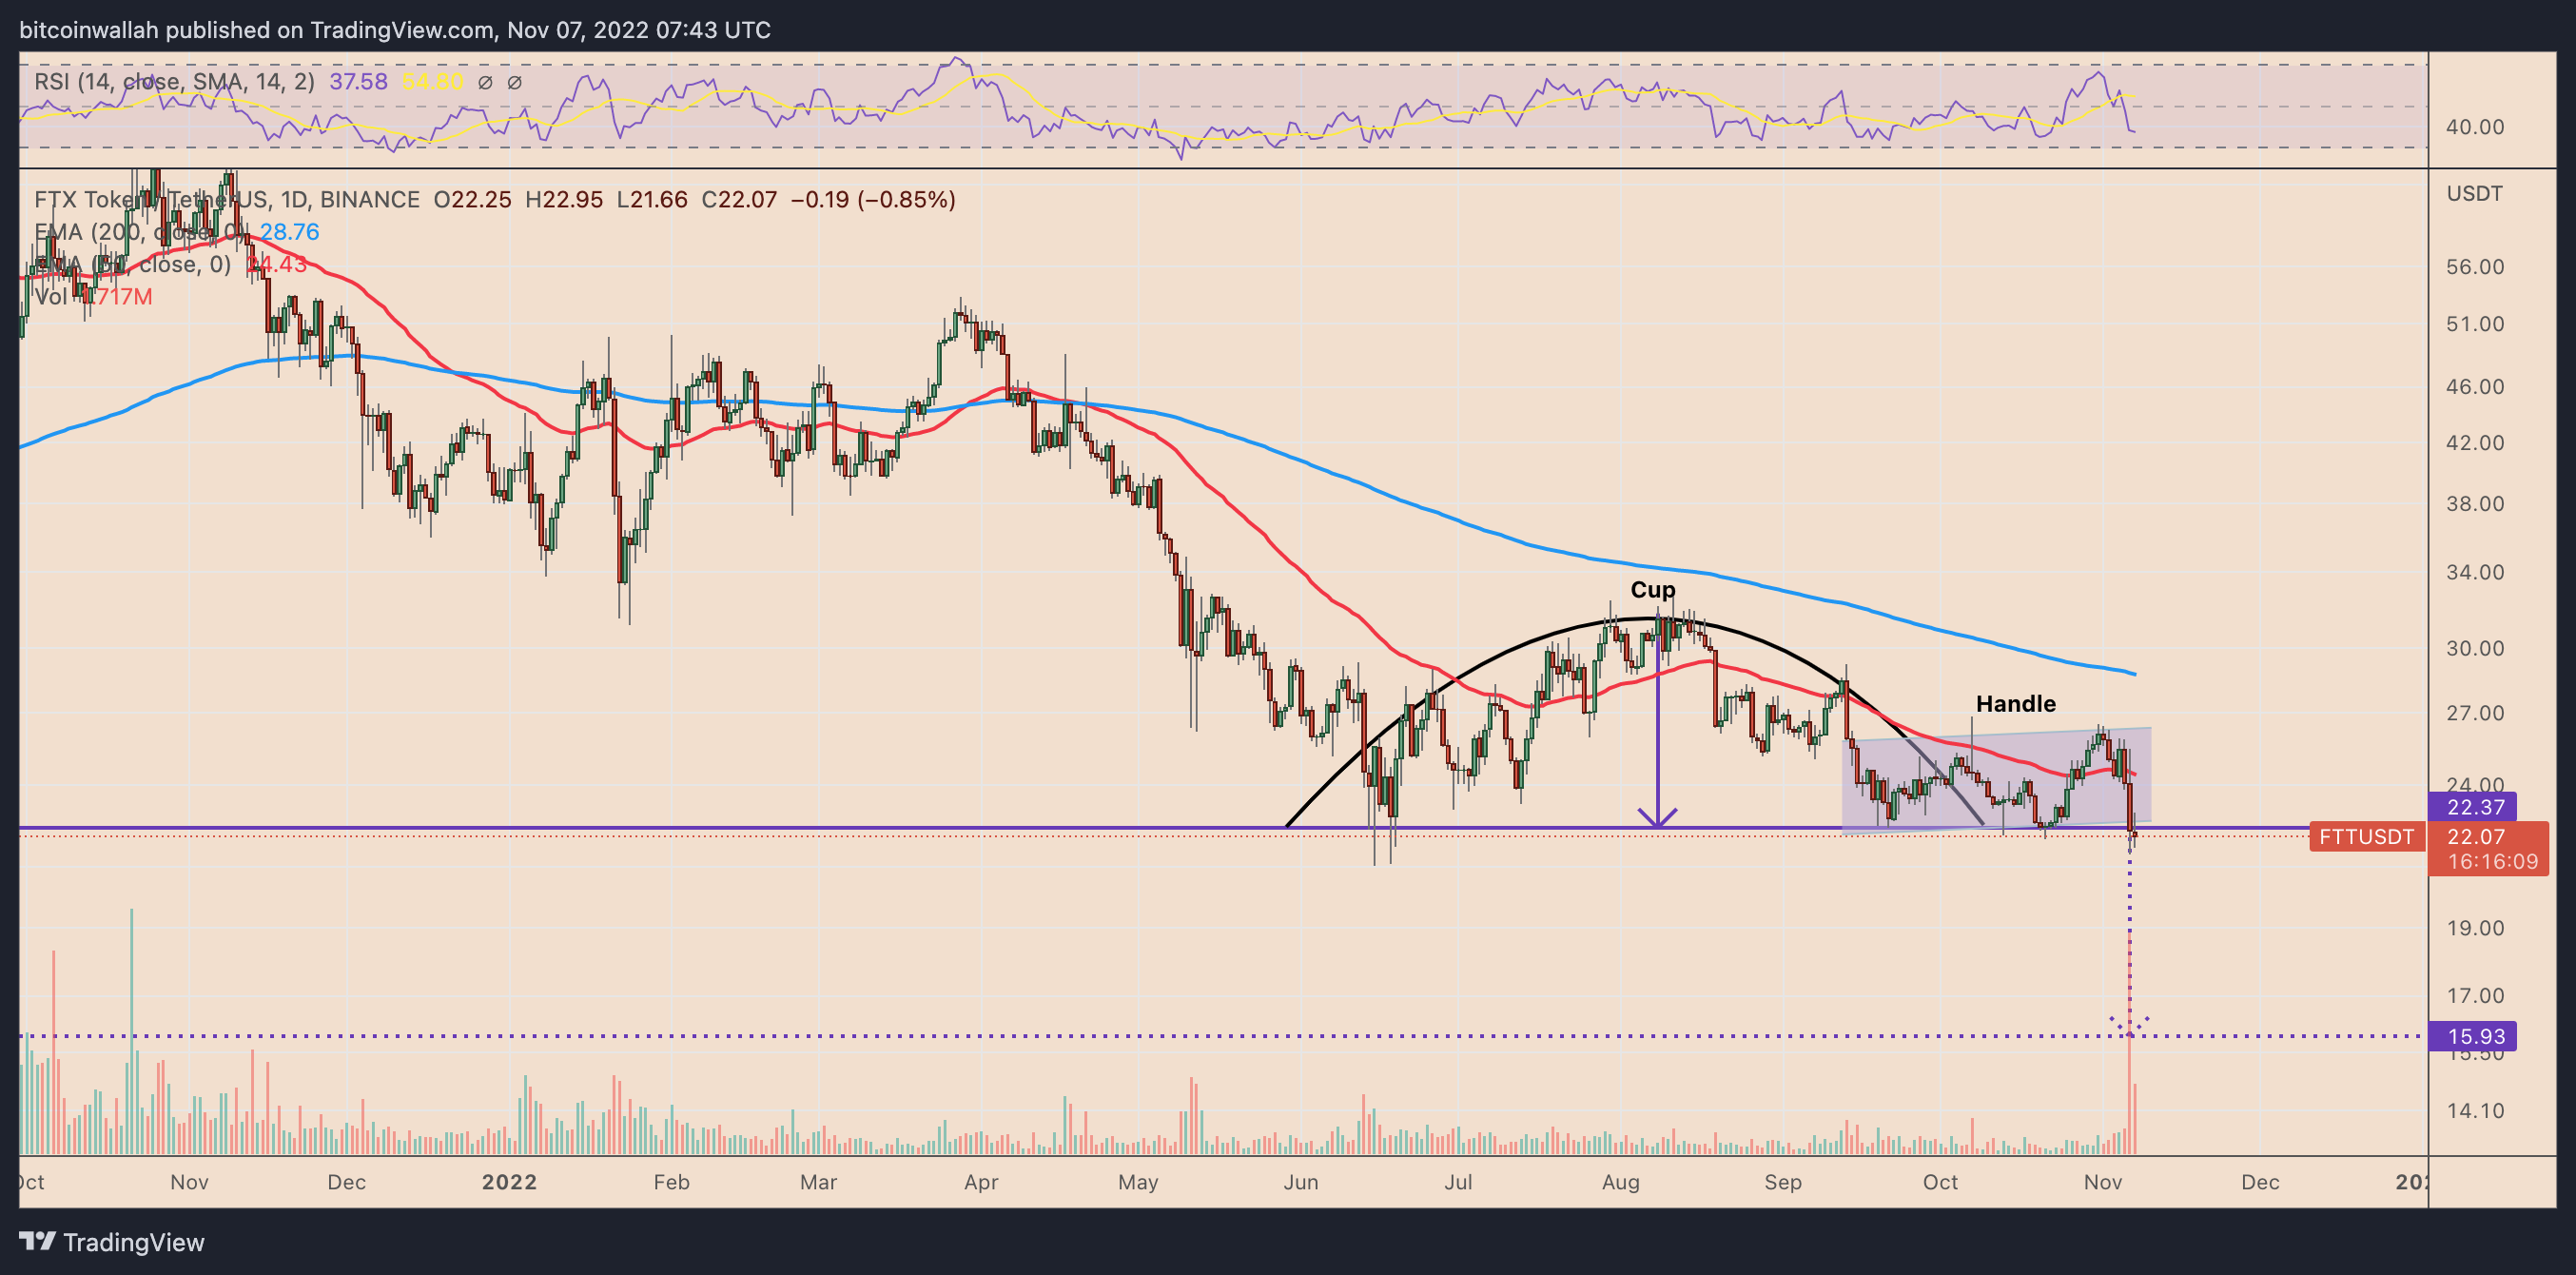The height and width of the screenshot is (1275, 2576).
Task: Click the purple 15.93 target price label
Action: (x=2474, y=1036)
